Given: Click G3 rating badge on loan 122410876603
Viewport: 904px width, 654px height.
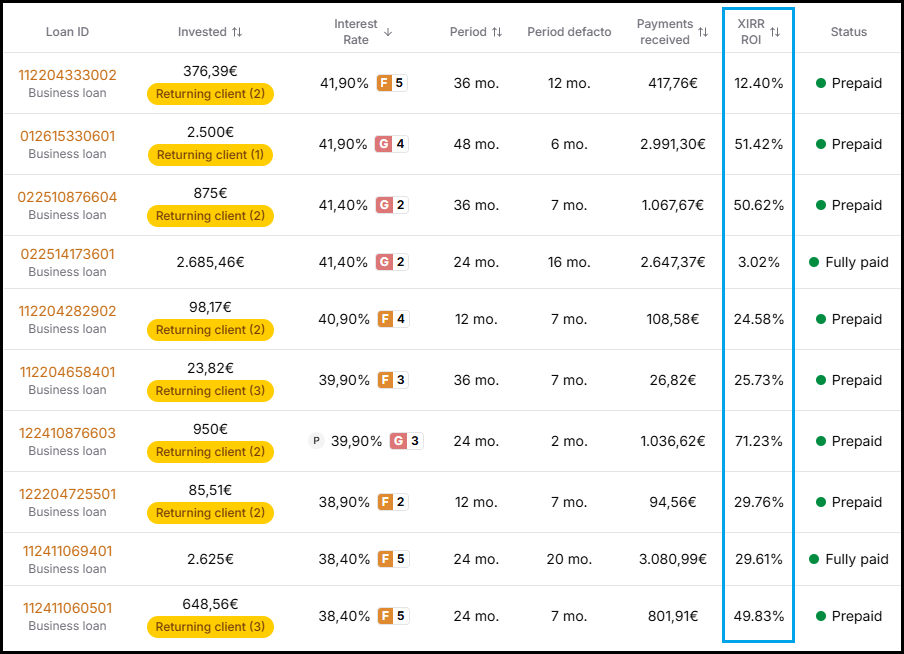Looking at the screenshot, I should (x=406, y=441).
